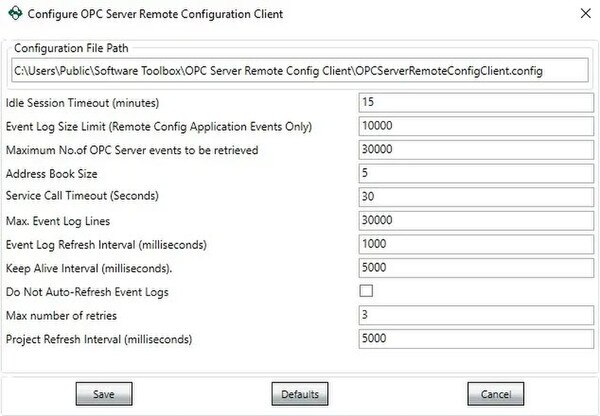600x416 pixels.
Task: Click the 'Project Refresh Interval (milliseconds)' label
Action: (x=99, y=339)
